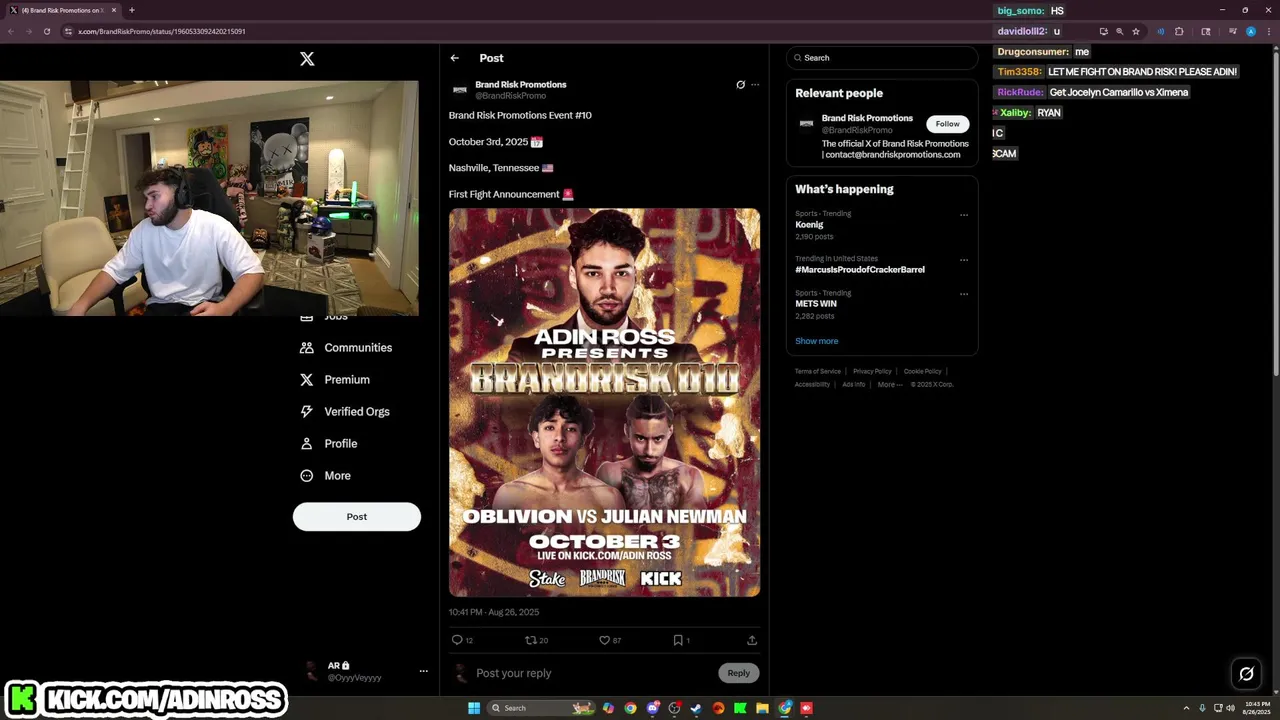Open Steam from the taskbar

[x=695, y=708]
